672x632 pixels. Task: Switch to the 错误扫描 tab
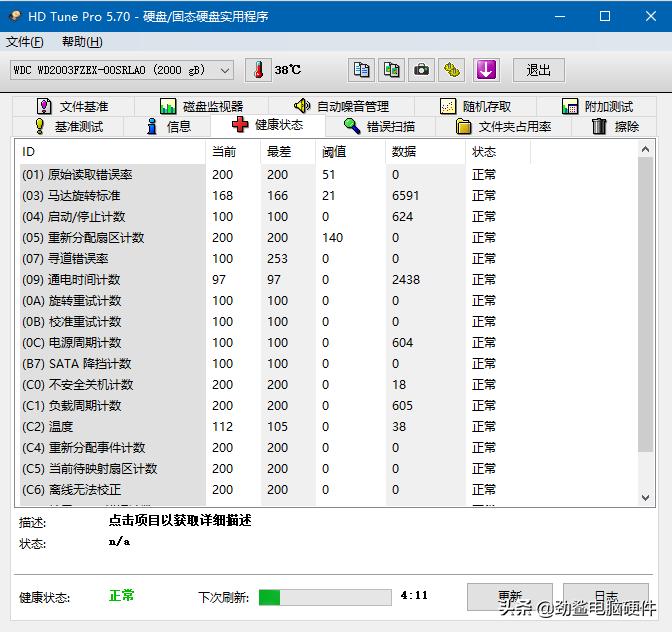click(x=380, y=127)
